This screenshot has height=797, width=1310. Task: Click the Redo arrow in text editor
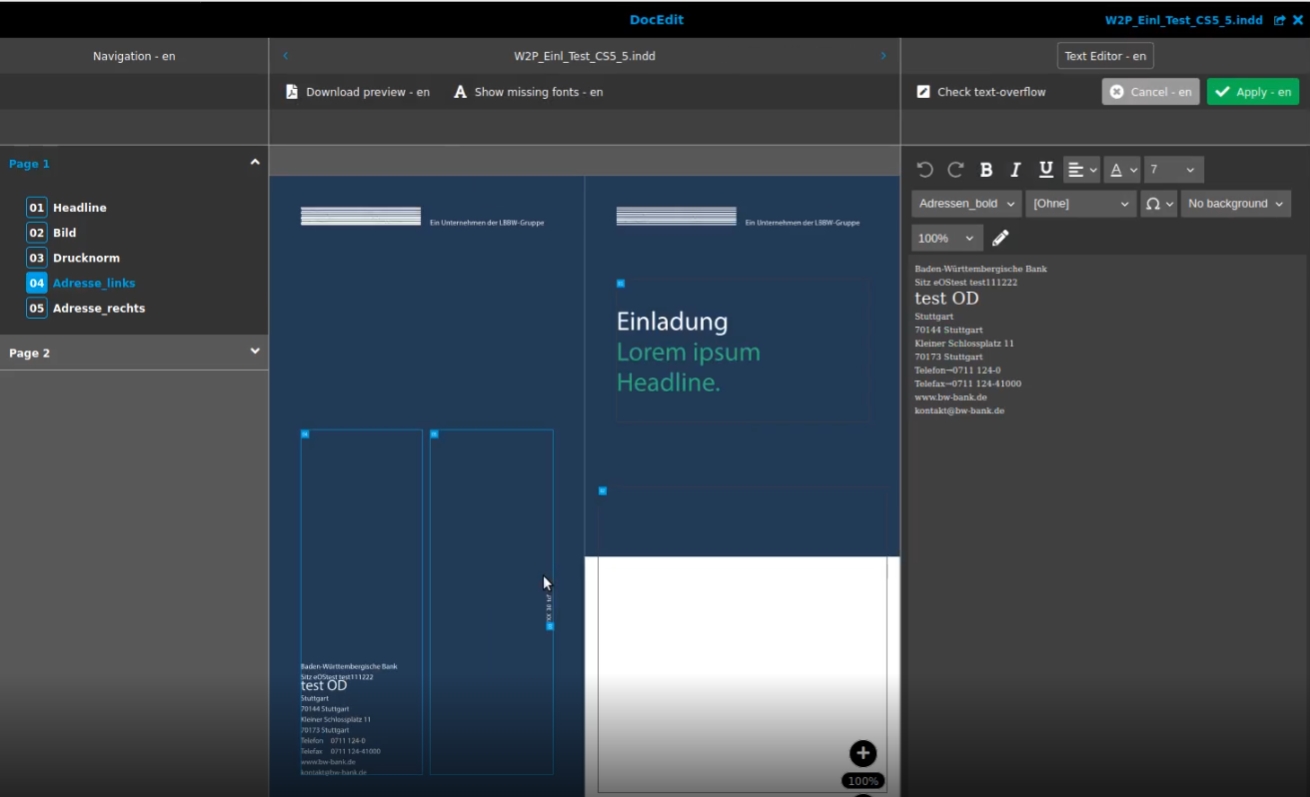955,170
